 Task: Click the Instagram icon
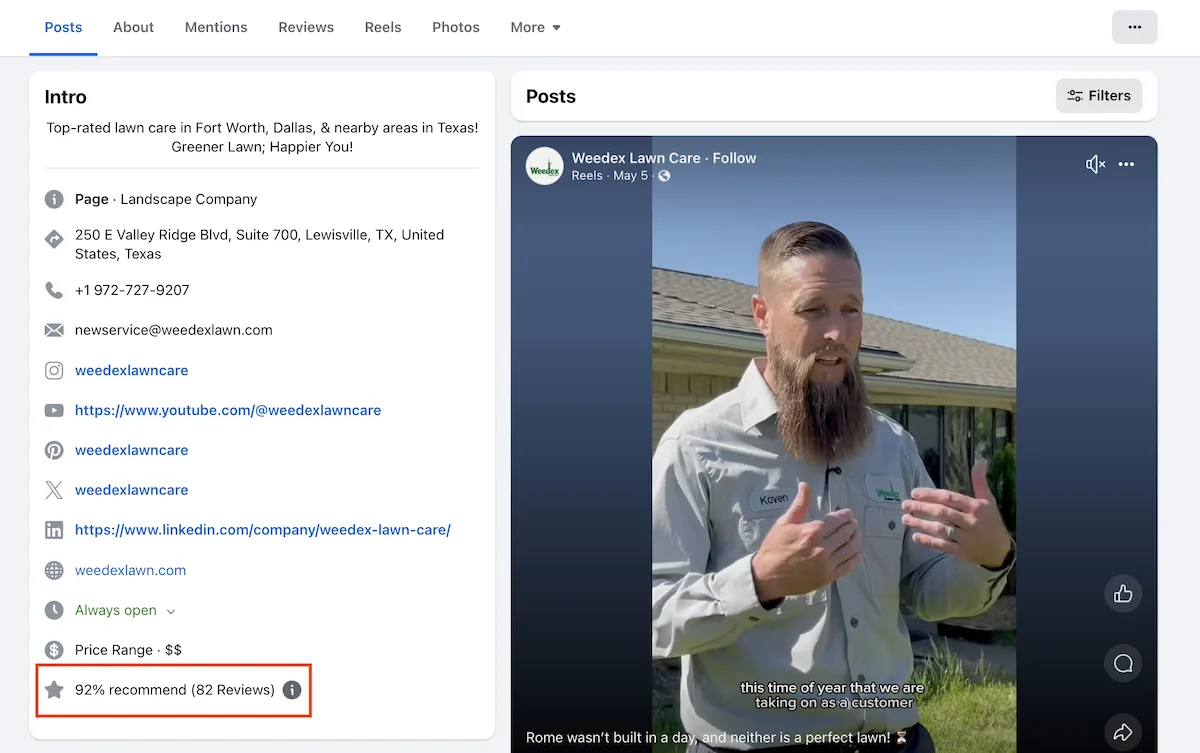(x=54, y=370)
